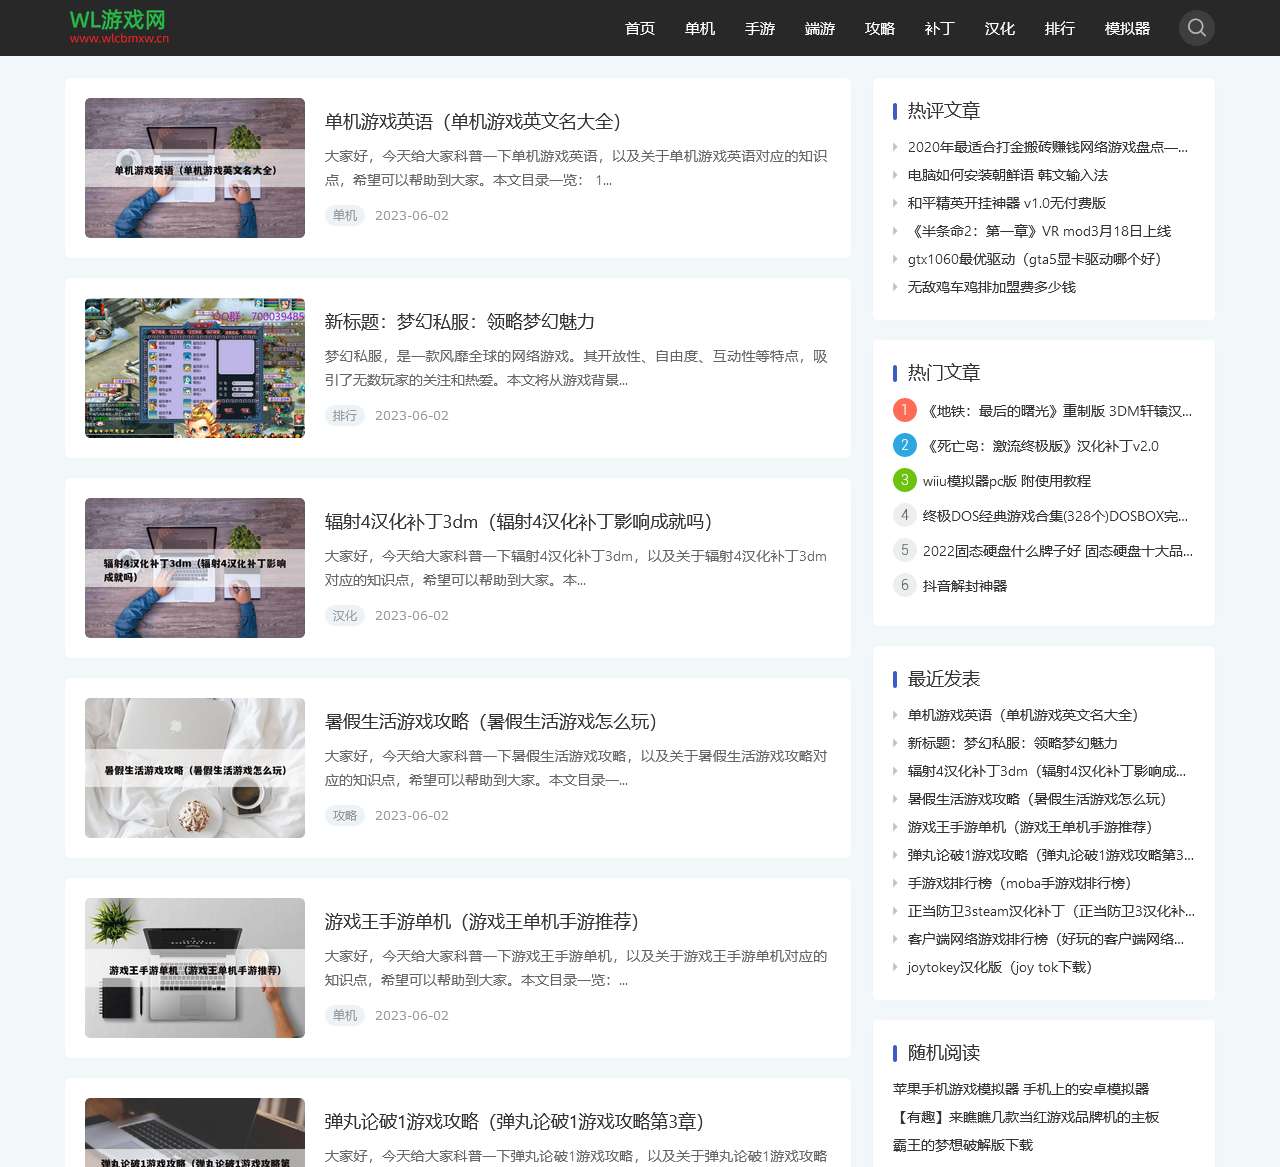This screenshot has height=1167, width=1280.
Task: Open recent post joytokey汉化版
Action: pyautogui.click(x=999, y=967)
